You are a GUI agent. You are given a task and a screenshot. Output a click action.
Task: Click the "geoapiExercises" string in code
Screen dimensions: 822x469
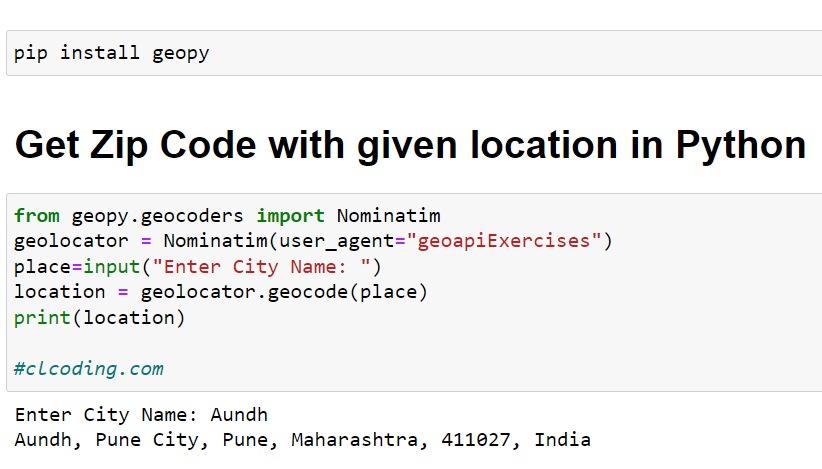[504, 241]
